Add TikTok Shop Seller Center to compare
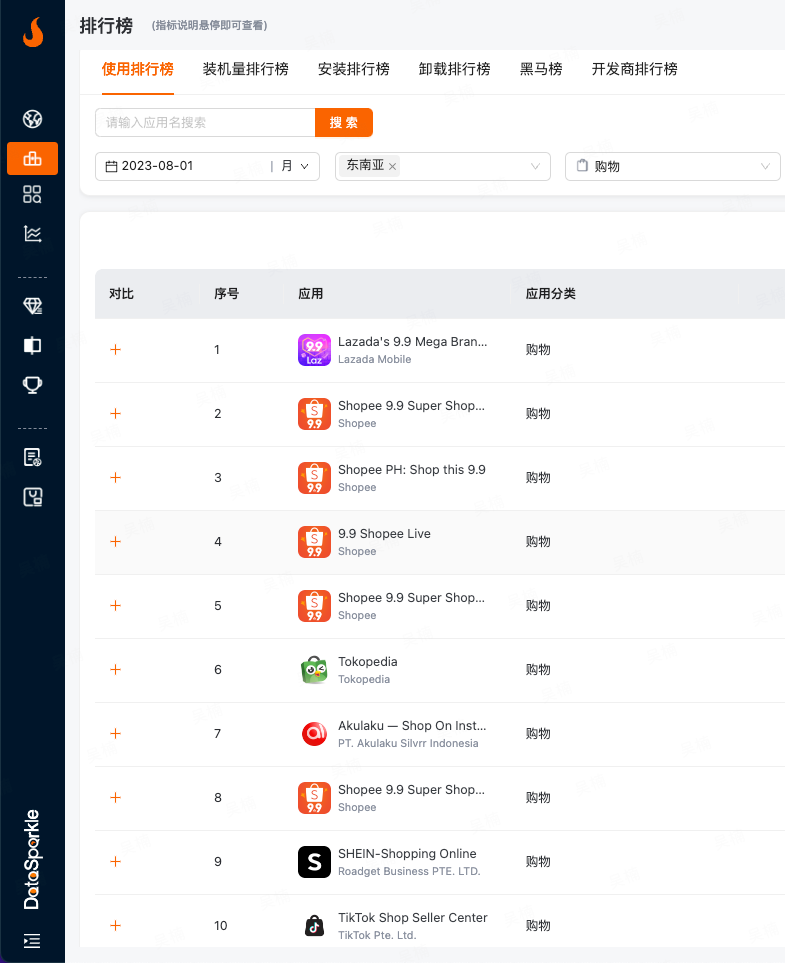Viewport: 785px width, 963px height. (x=115, y=926)
